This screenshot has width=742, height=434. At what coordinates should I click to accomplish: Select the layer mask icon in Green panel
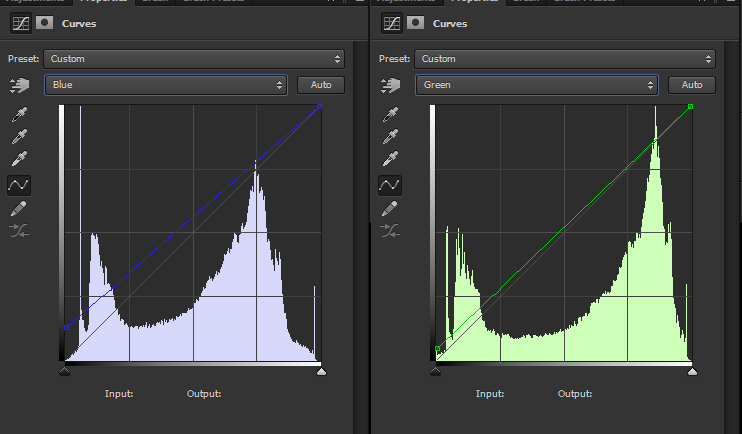(415, 23)
